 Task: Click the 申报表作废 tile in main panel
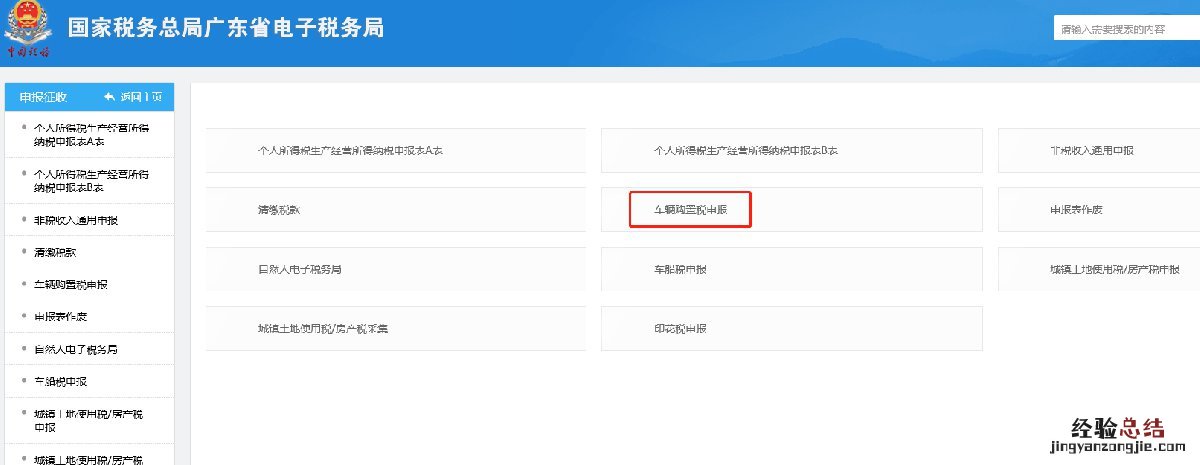[x=1076, y=210]
